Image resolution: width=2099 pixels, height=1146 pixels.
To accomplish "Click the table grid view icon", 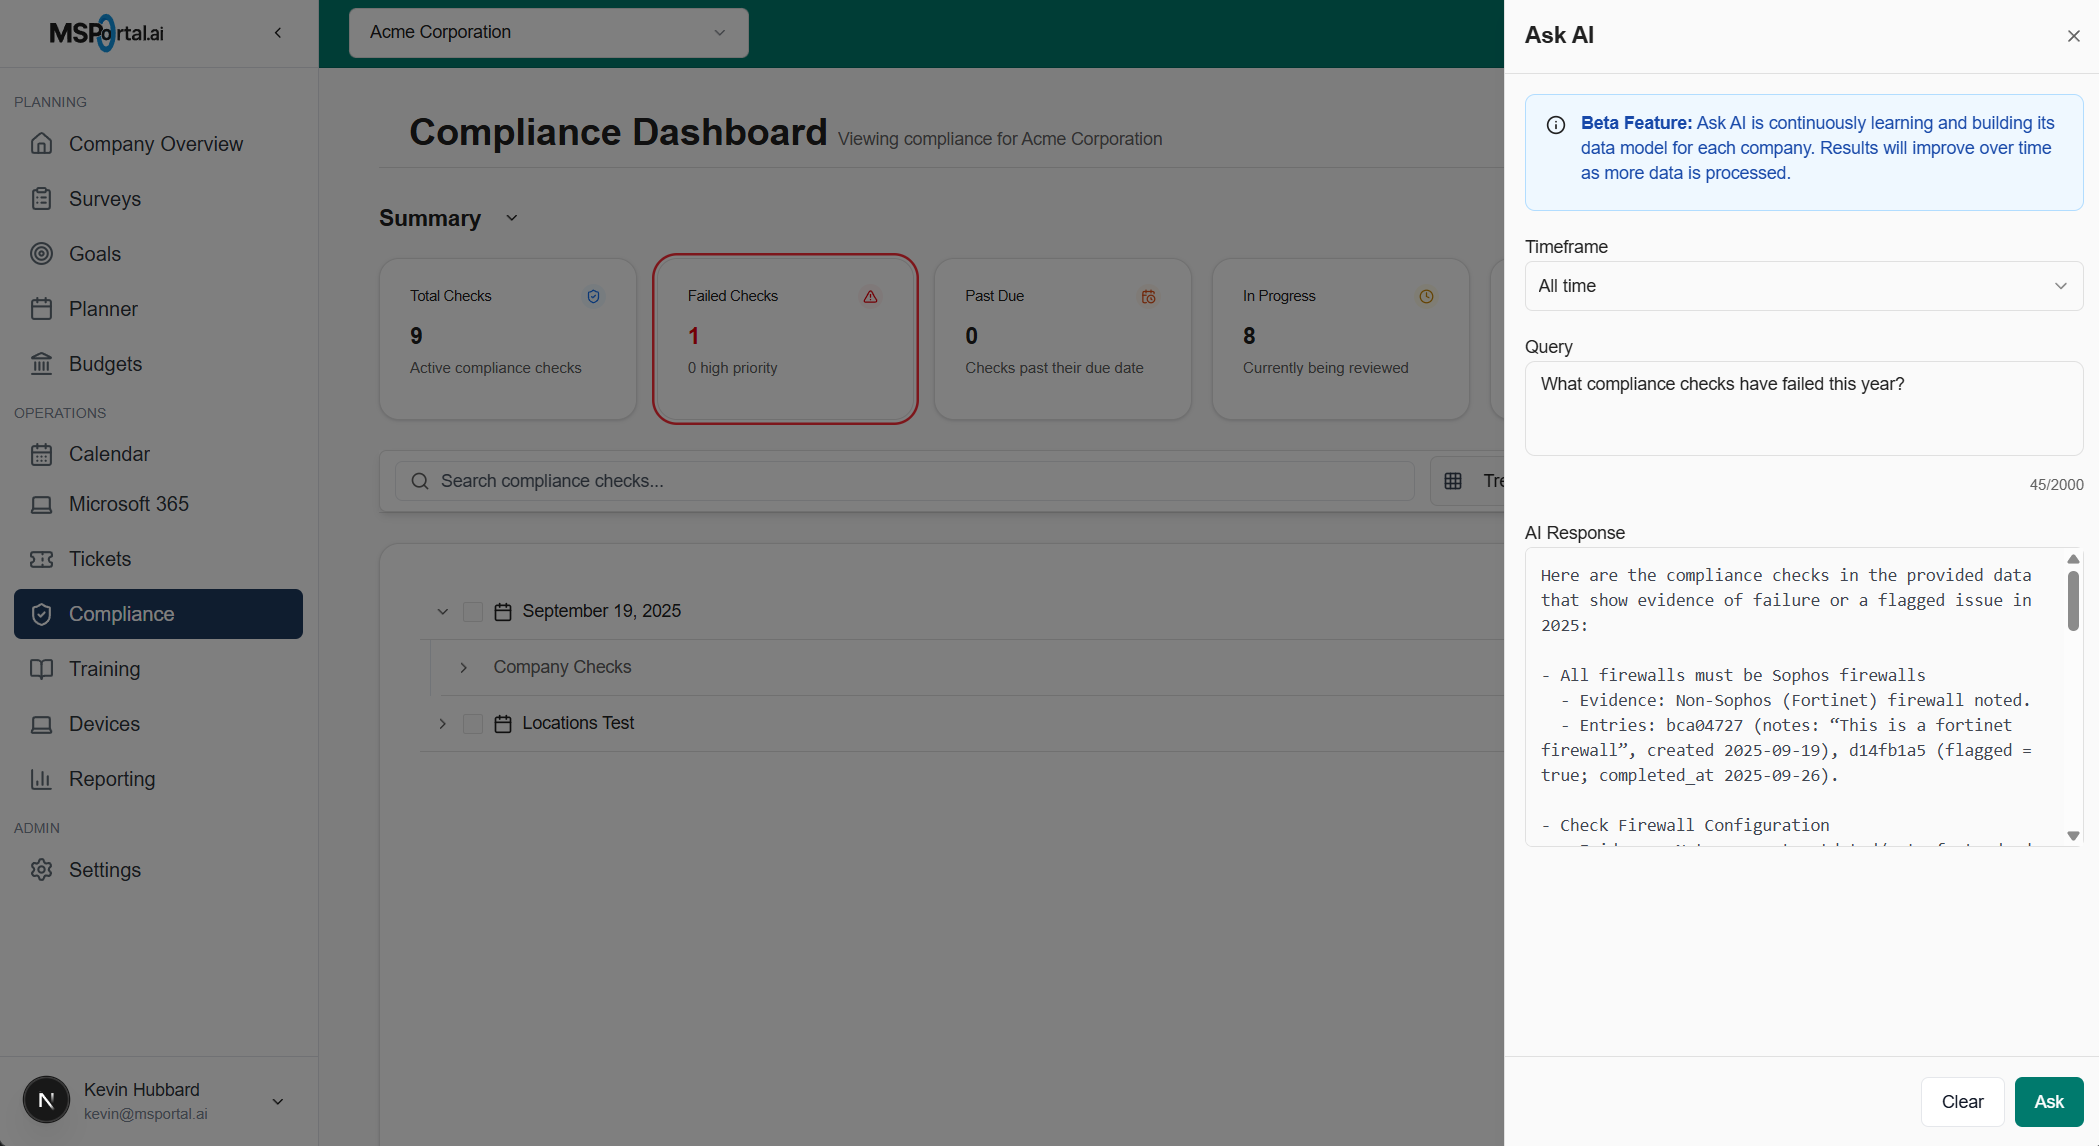I will (1453, 481).
